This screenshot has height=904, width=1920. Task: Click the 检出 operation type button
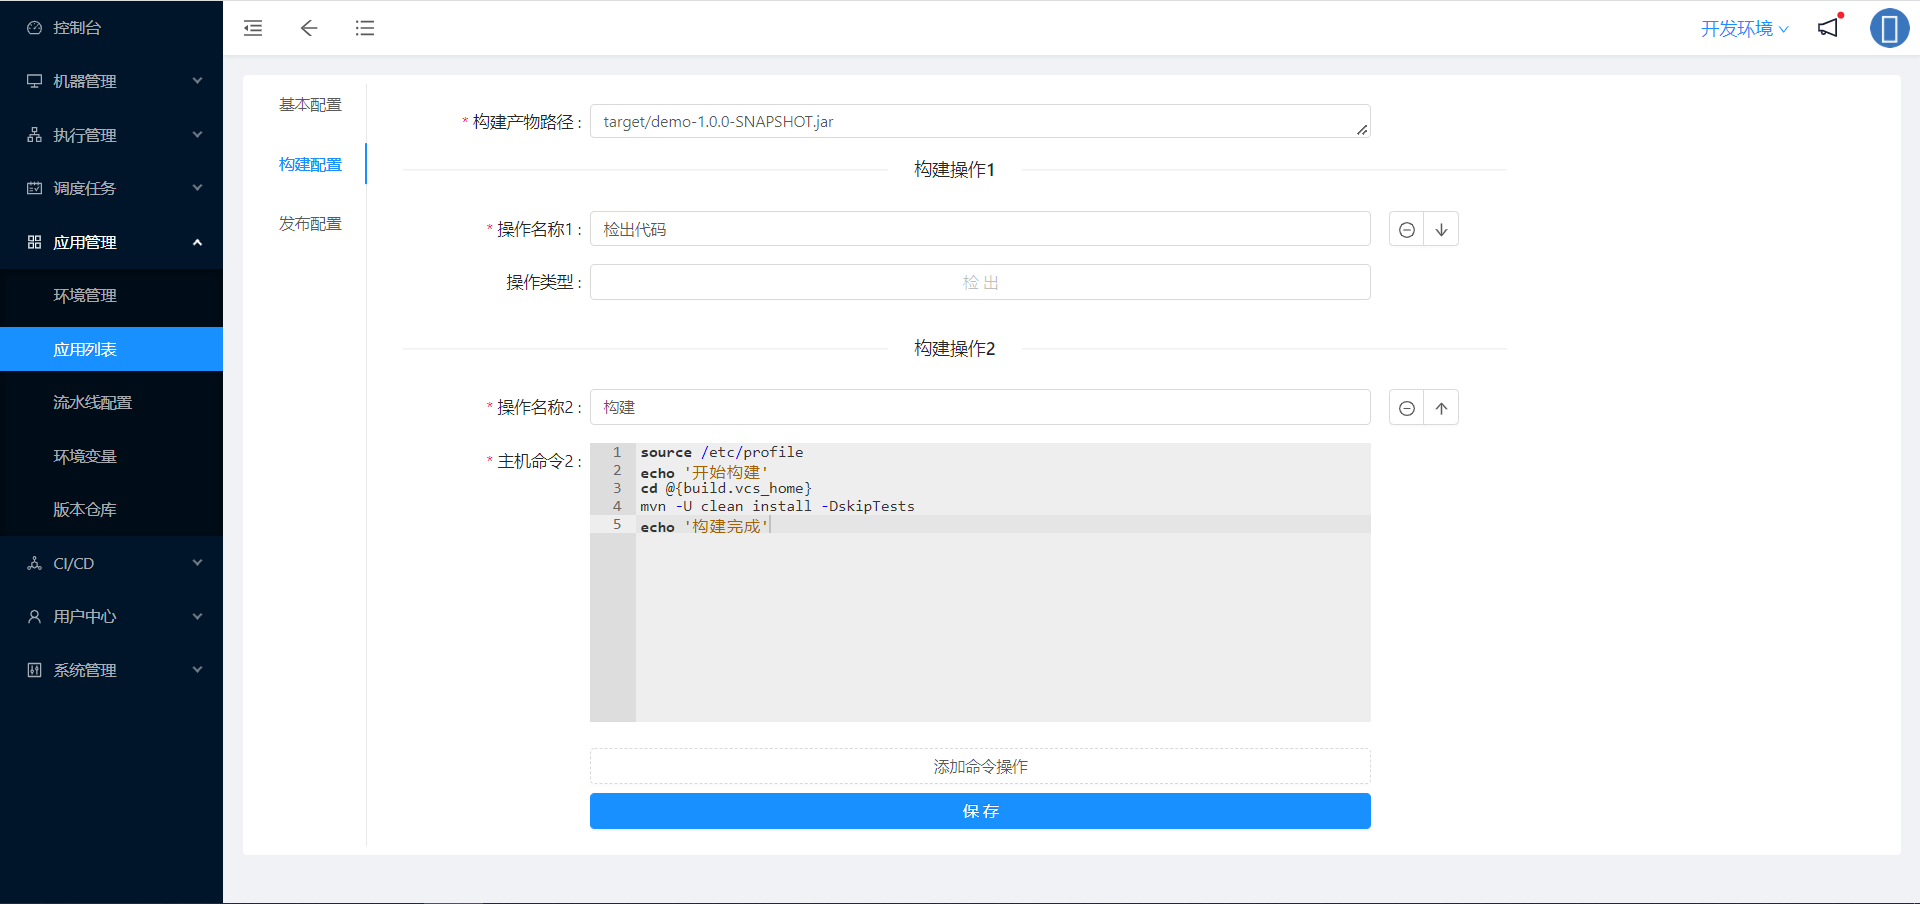click(x=980, y=282)
